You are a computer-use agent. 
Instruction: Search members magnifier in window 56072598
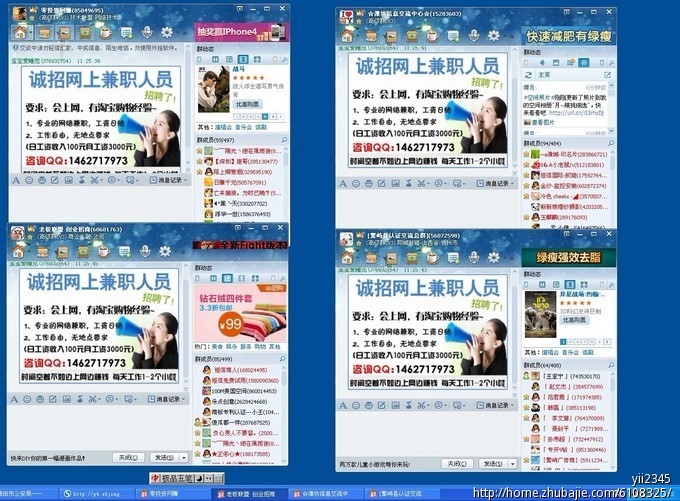point(611,365)
